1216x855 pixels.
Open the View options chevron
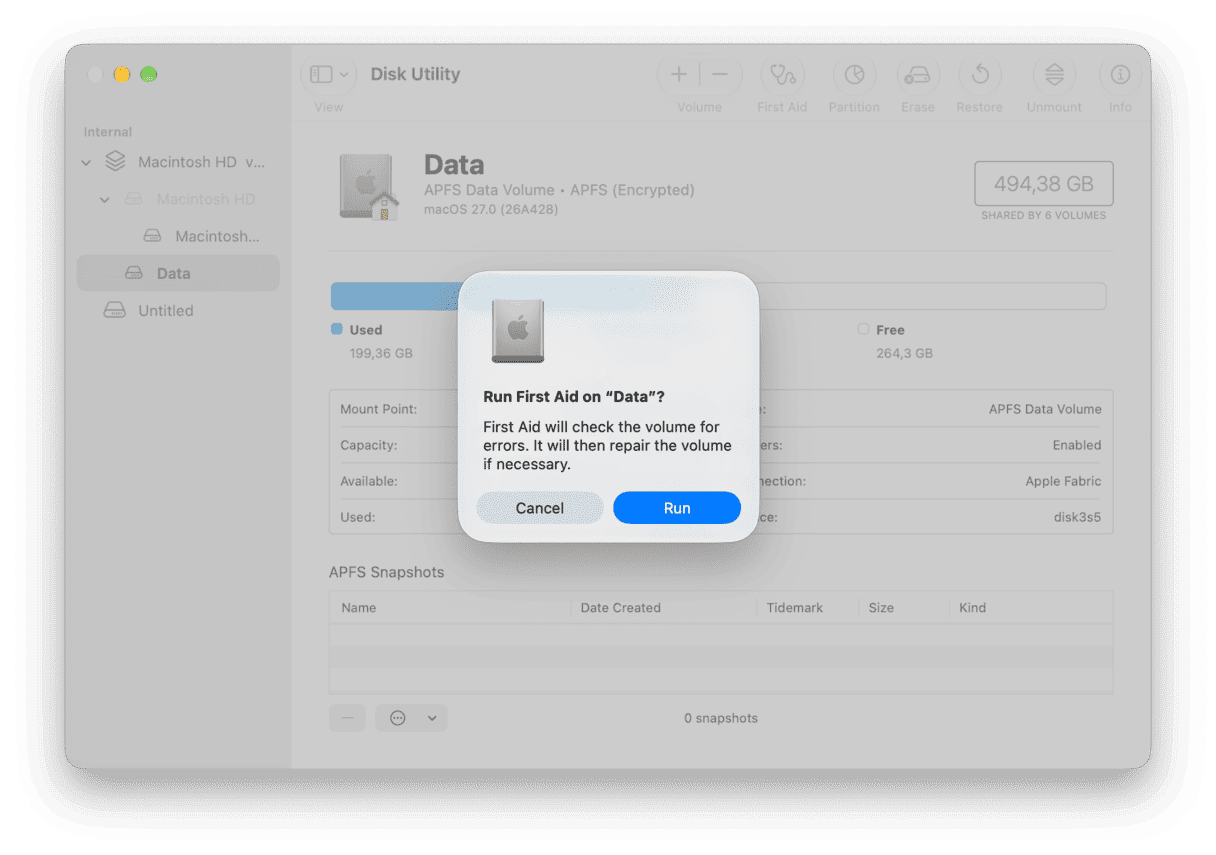344,74
